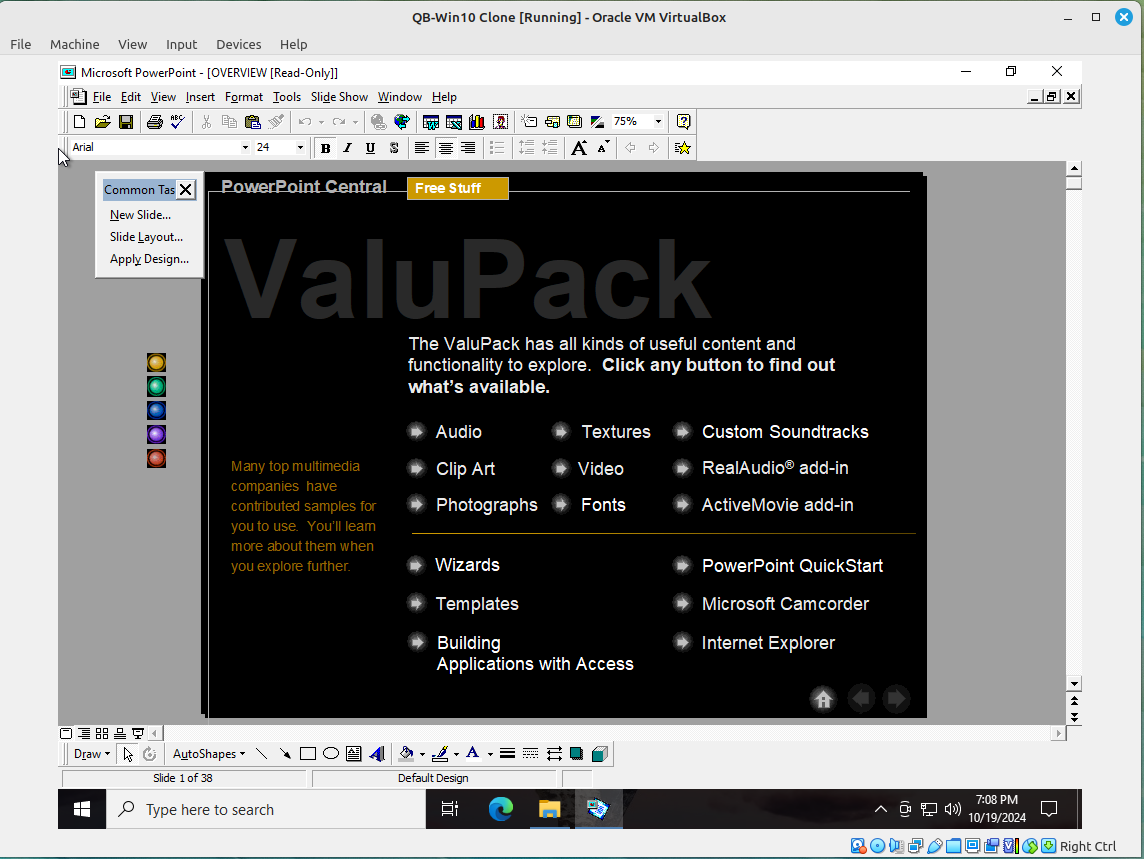Click the Open file folder icon
Screen dimensions: 1144x859
(103, 122)
